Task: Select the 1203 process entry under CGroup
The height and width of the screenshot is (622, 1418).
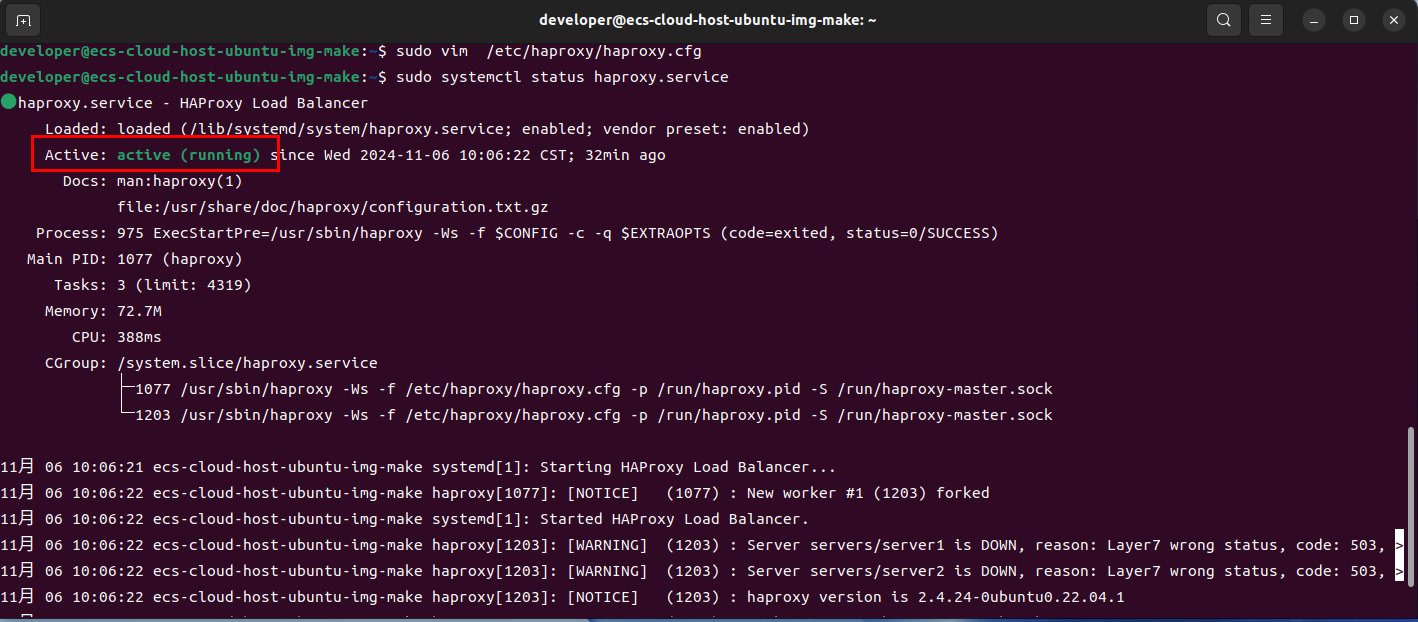Action: pos(593,415)
